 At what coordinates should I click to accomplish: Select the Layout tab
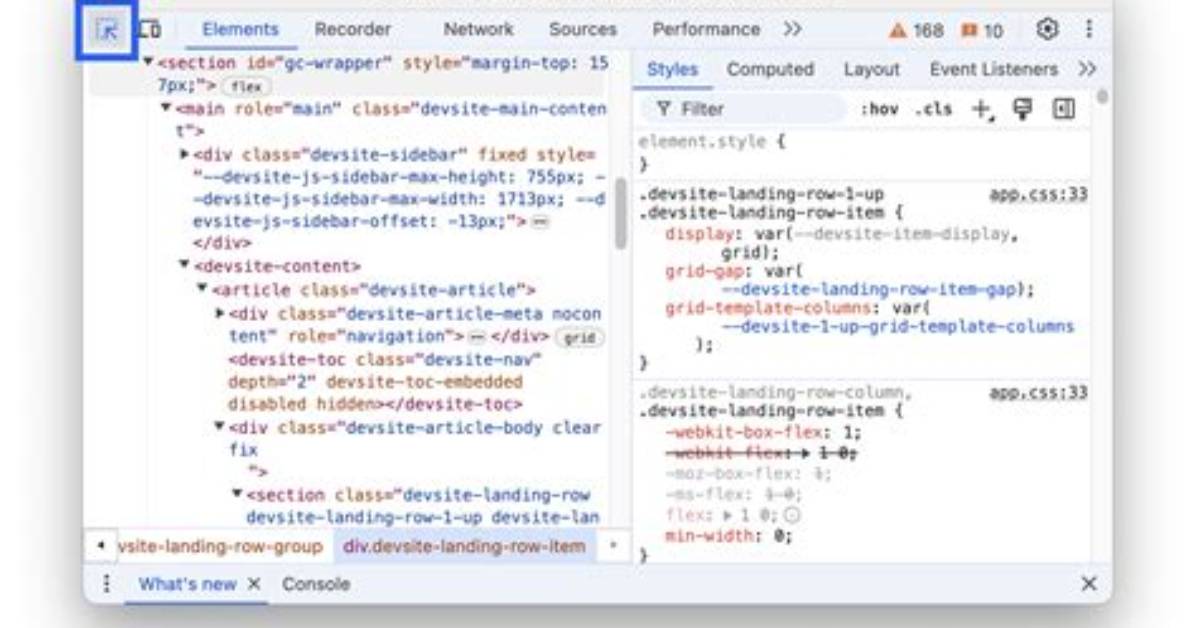[871, 69]
